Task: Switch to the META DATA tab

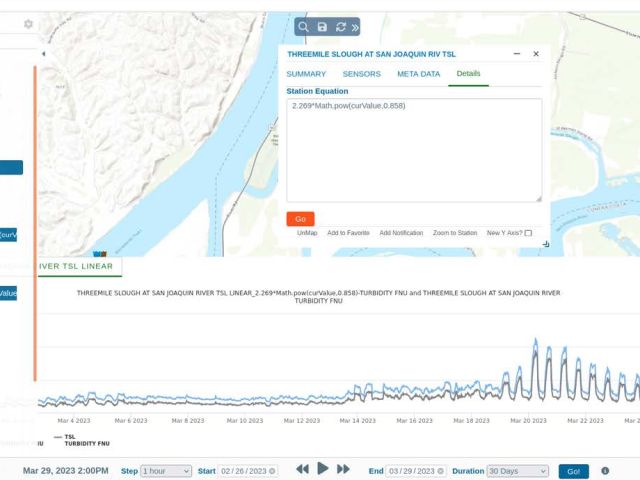Action: (418, 74)
